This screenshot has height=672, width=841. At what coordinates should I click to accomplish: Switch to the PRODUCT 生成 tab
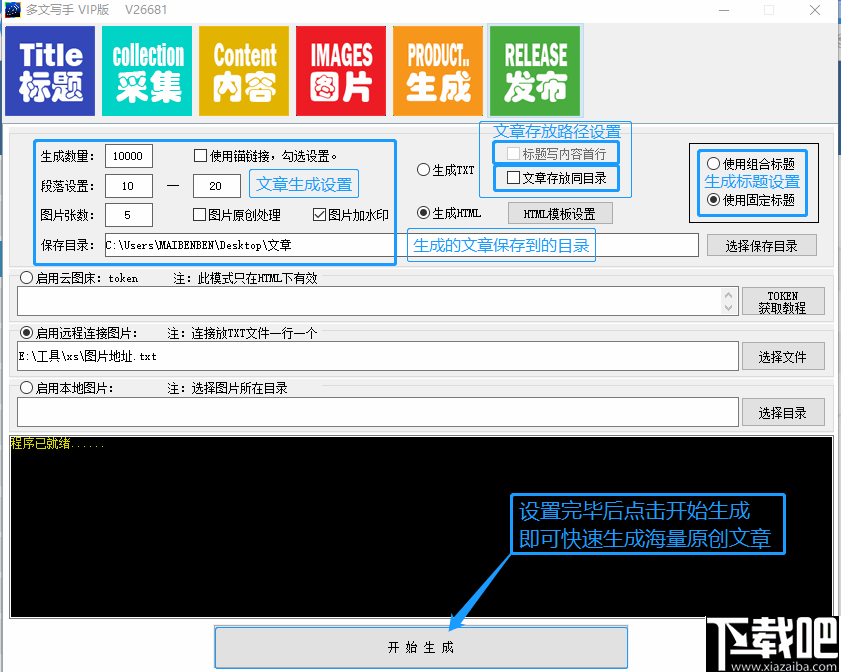tap(437, 70)
